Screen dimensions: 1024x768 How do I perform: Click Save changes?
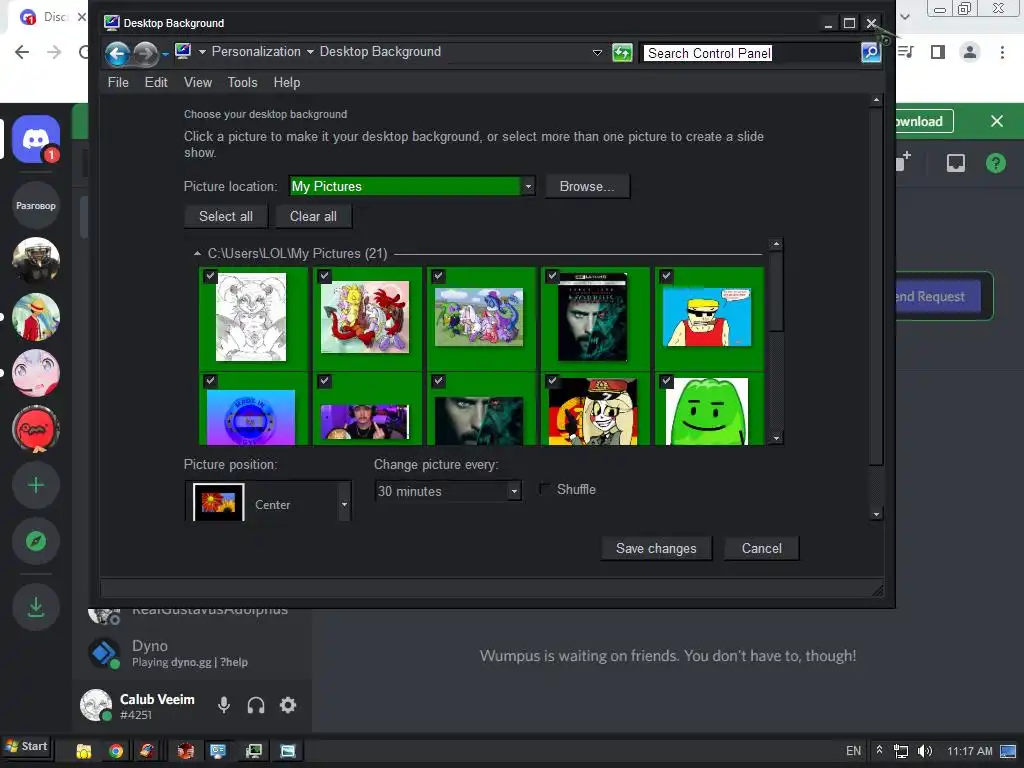[656, 549]
